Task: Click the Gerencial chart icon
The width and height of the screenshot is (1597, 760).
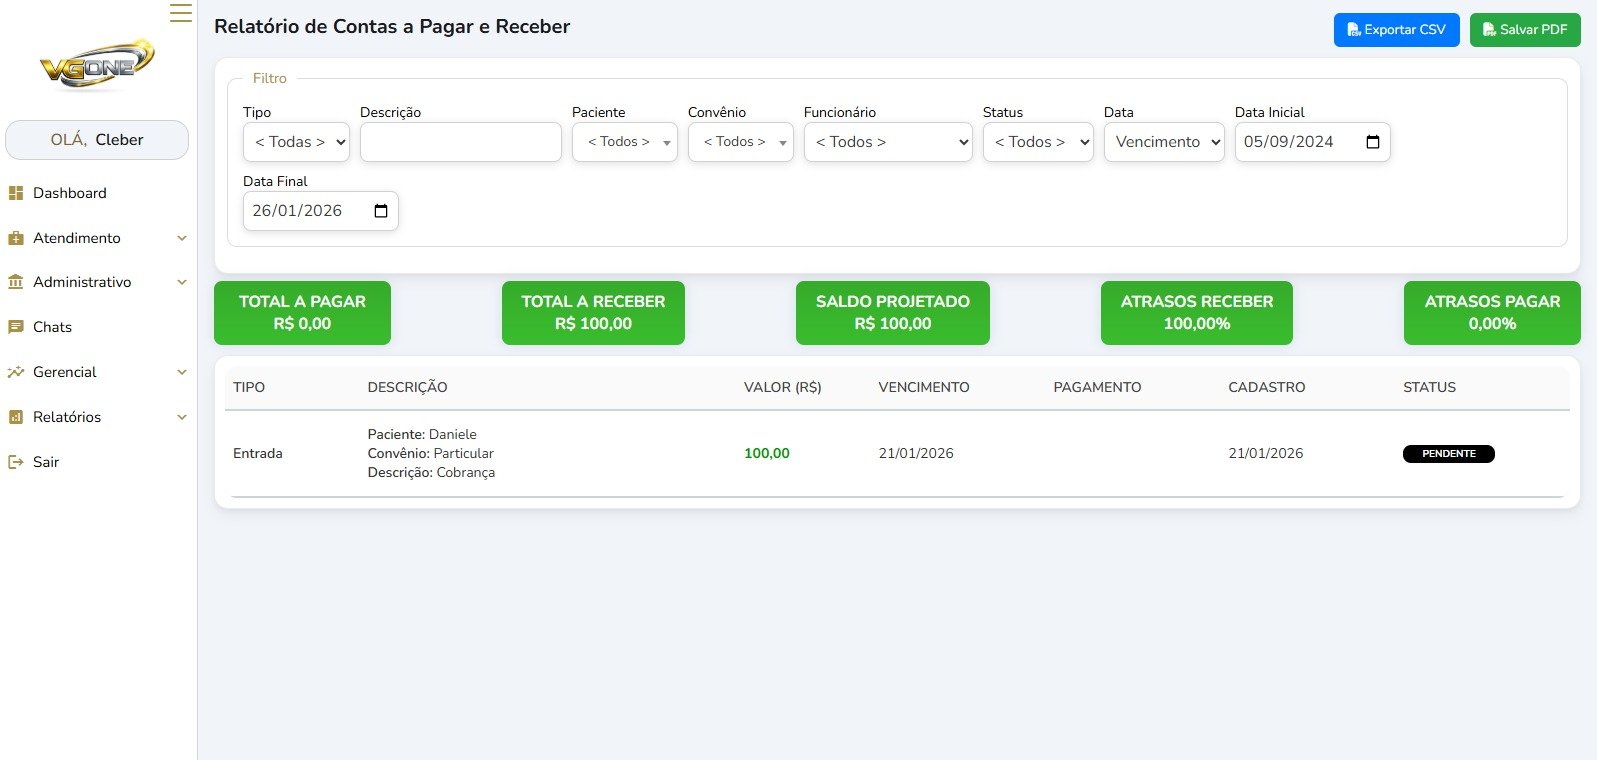Action: point(16,372)
